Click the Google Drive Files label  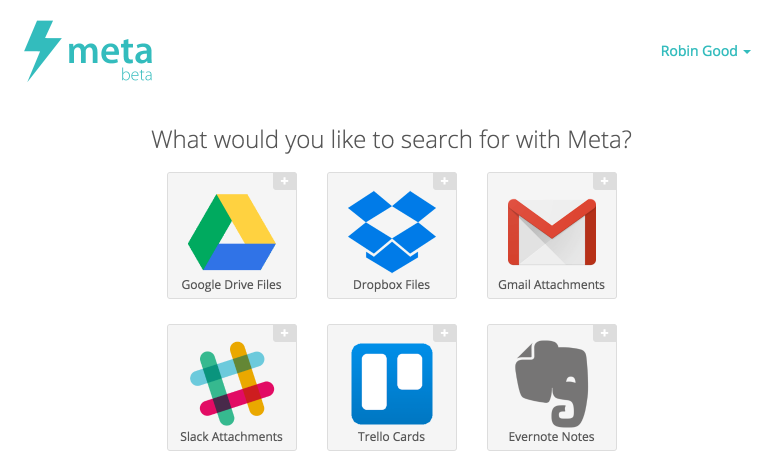click(231, 285)
